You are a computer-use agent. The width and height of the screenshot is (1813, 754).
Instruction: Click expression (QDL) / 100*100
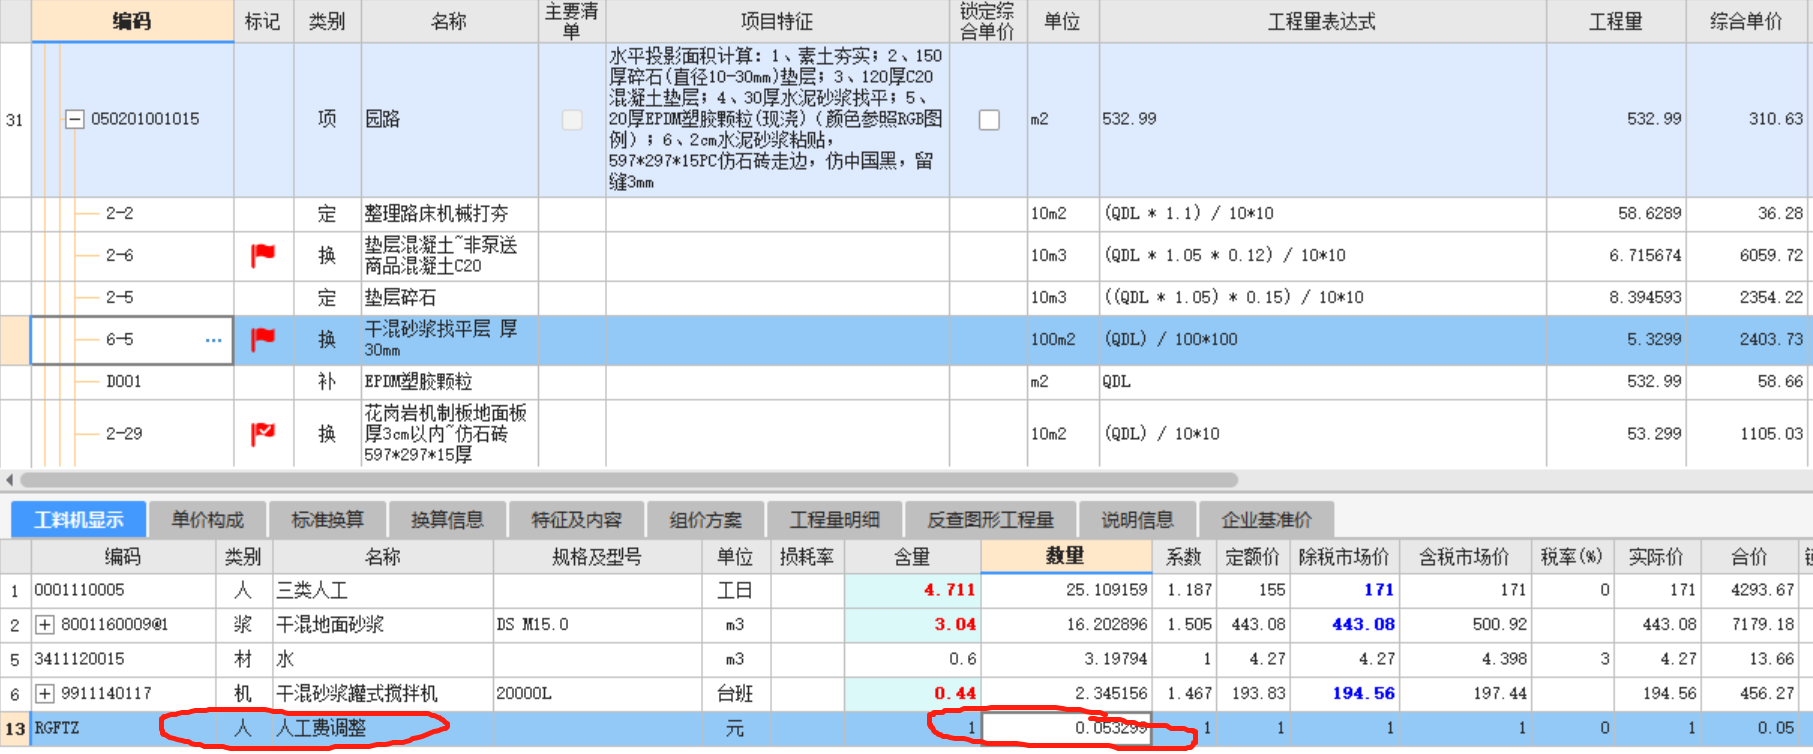[1170, 340]
